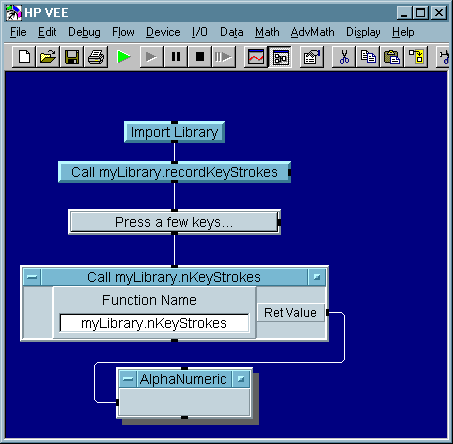The image size is (453, 444).
Task: Save the program using the floppy disk icon
Action: coord(72,57)
